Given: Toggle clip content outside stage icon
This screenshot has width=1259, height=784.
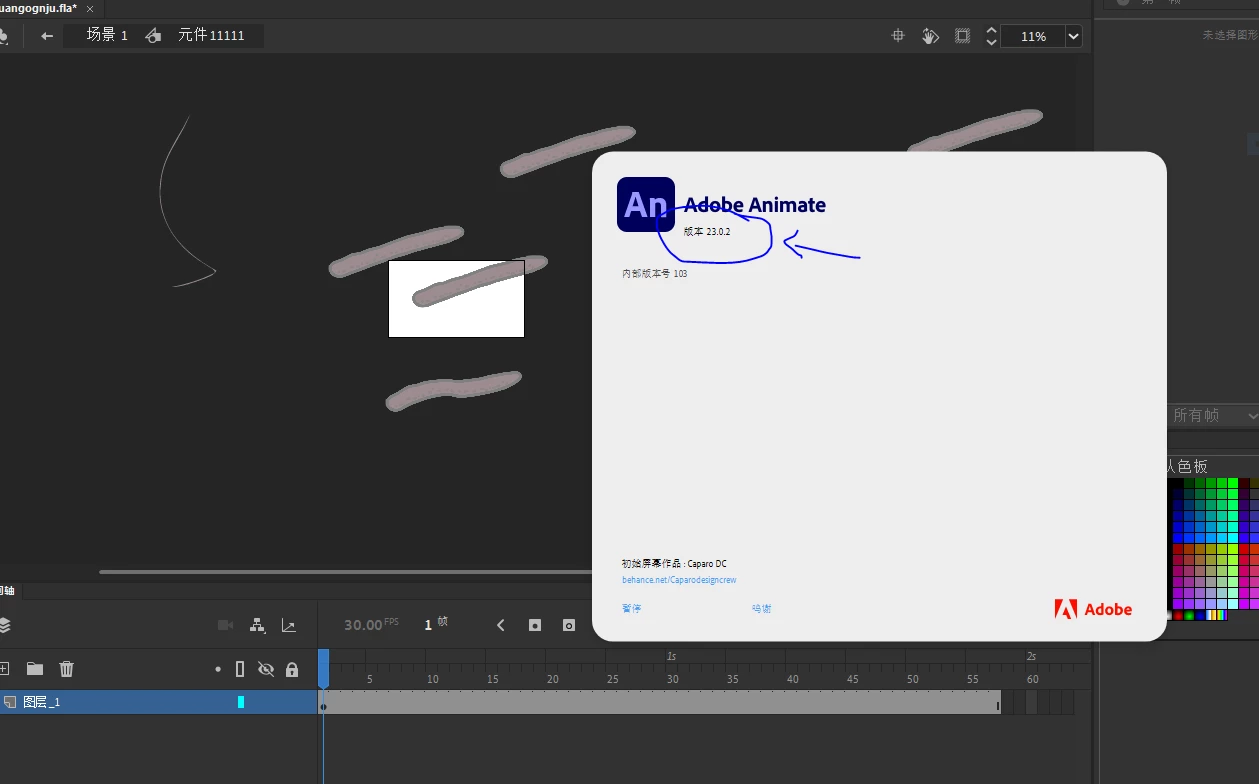Looking at the screenshot, I should coord(962,36).
